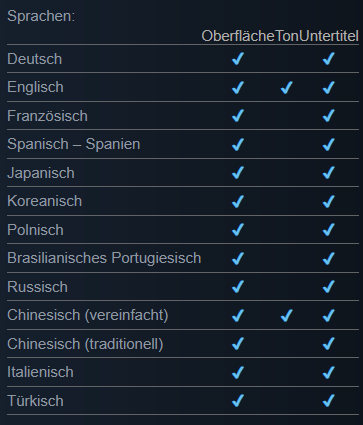
Task: Click the Französisch subtitle checkmark
Action: point(329,116)
